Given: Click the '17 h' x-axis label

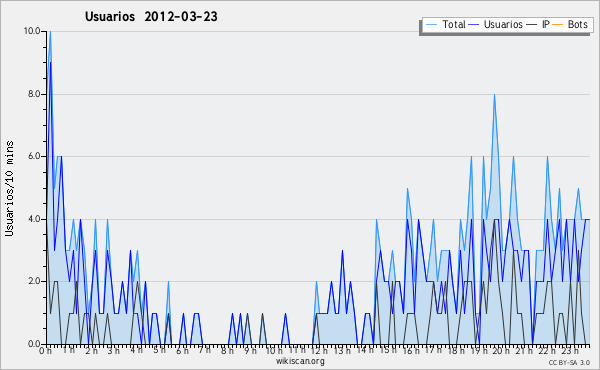Looking at the screenshot, I should pyautogui.click(x=433, y=350).
